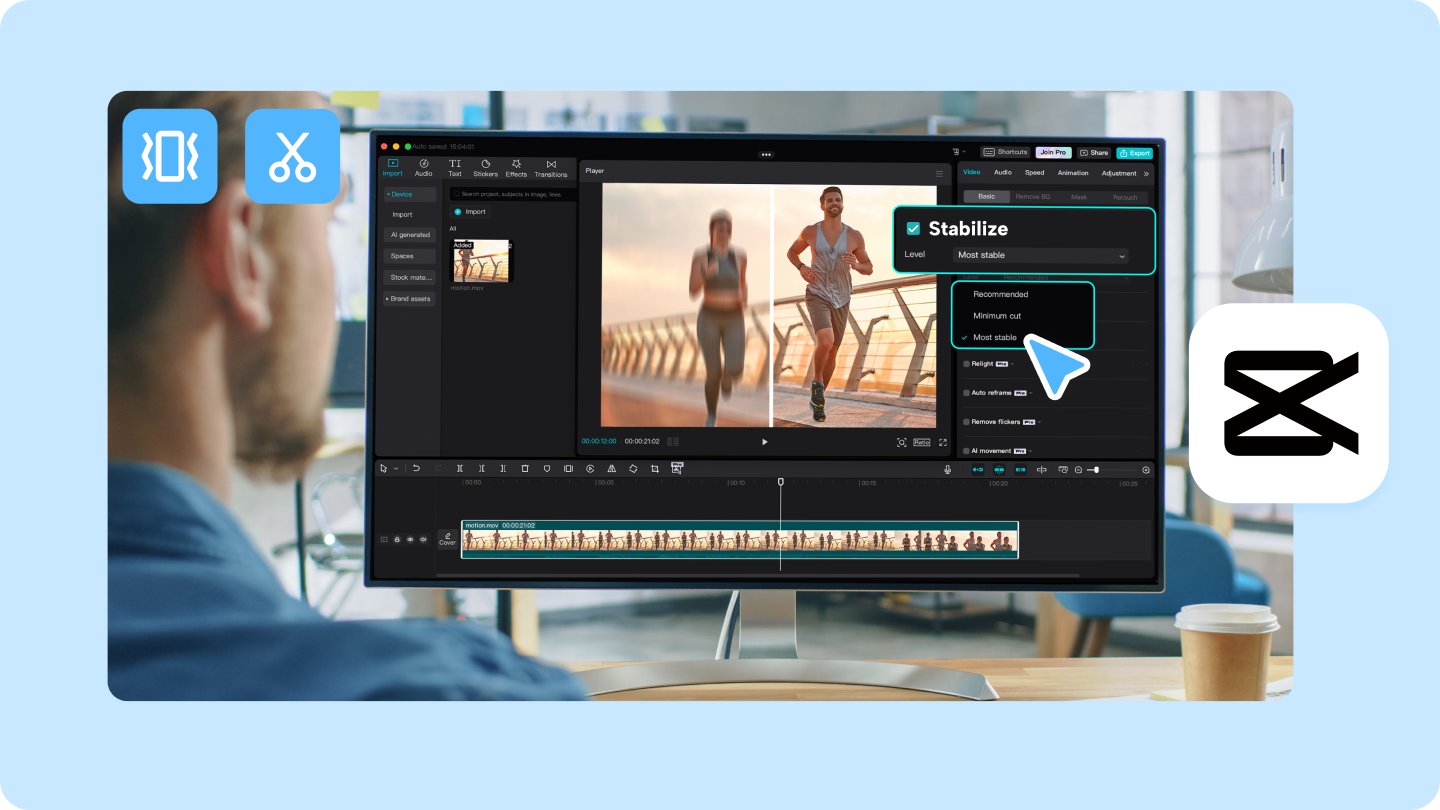
Task: Expand the Brand assets sidebar item
Action: [x=409, y=299]
